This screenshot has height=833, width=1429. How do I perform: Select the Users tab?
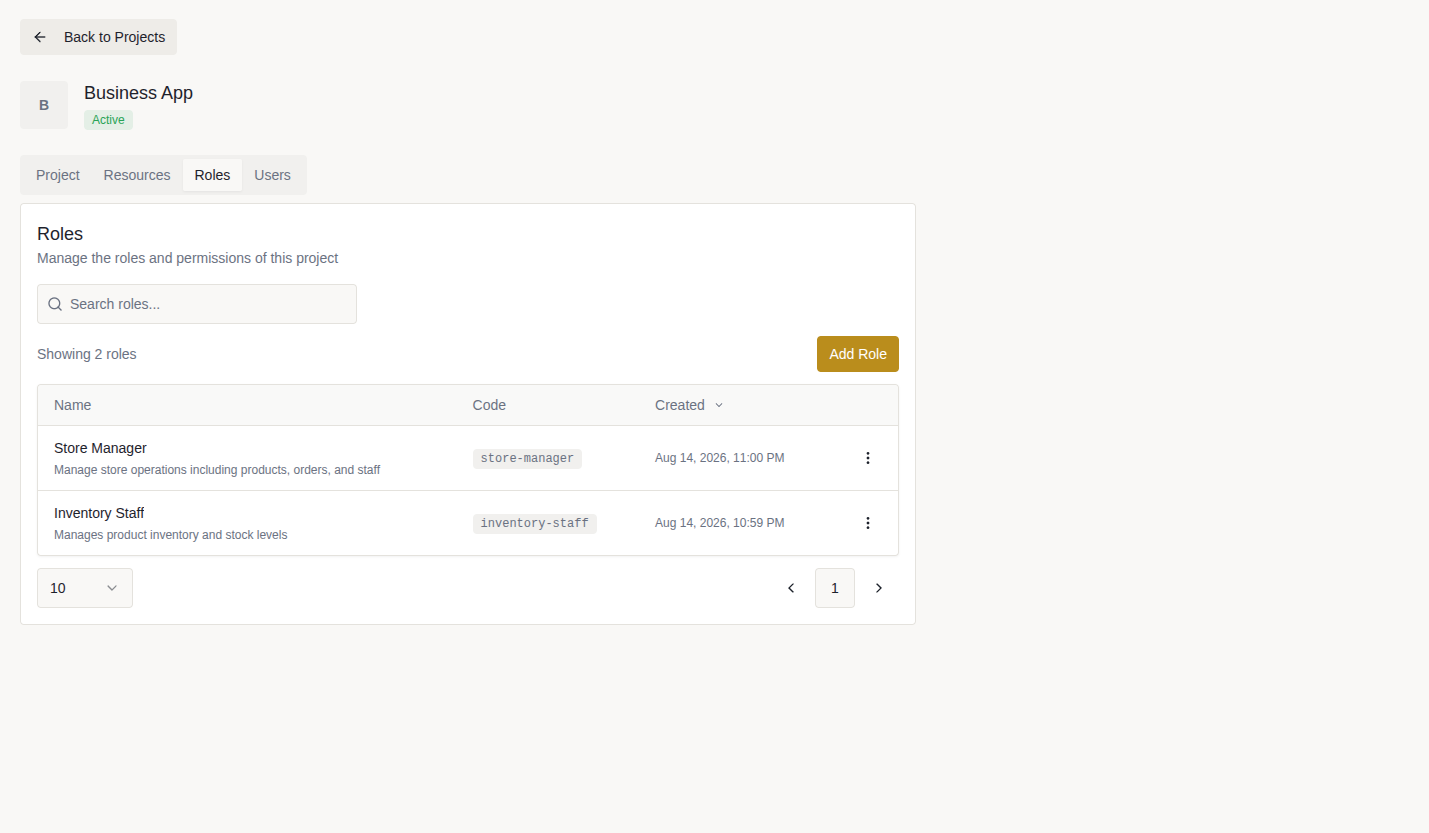(x=272, y=175)
